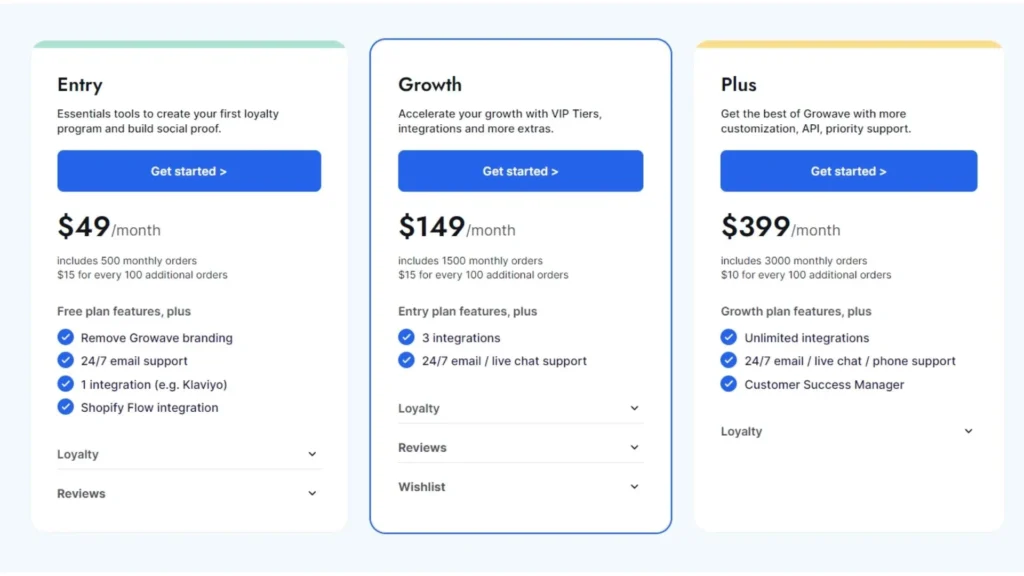Select the checkmark next to Customer Success Manager
Screen dimensions: 1024x576
729,384
